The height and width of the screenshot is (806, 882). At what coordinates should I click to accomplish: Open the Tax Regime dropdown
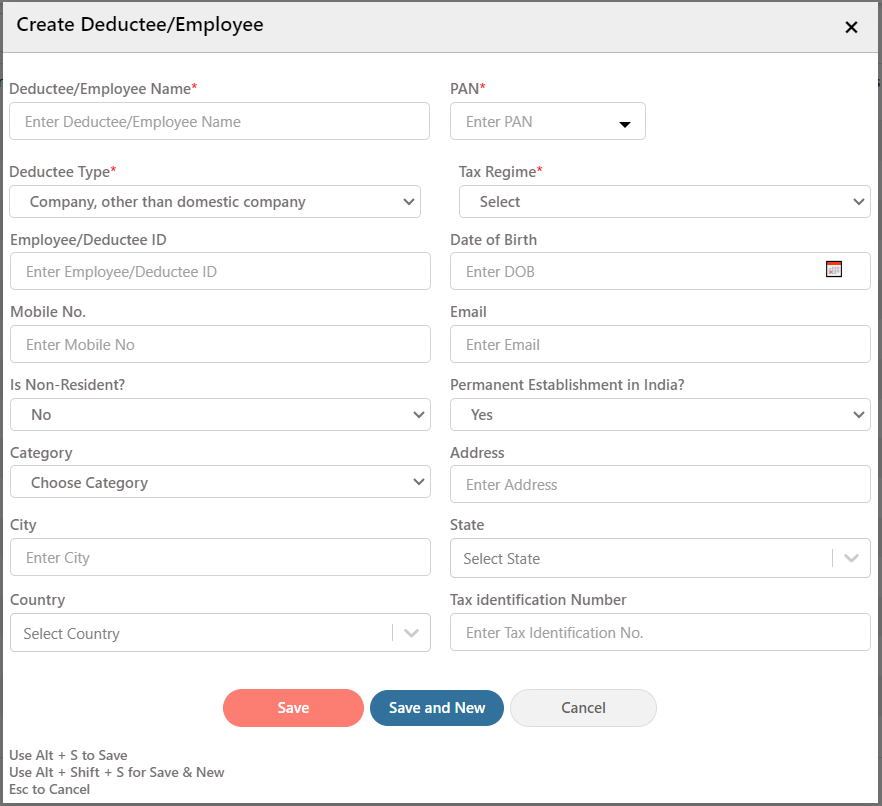665,201
